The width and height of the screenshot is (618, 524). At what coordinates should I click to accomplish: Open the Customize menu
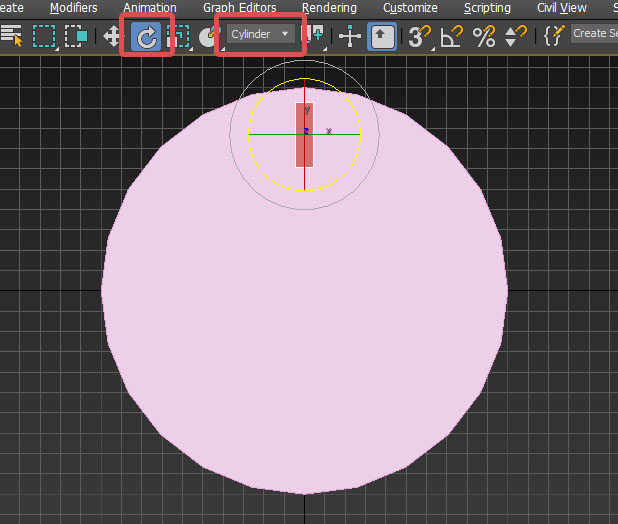(x=410, y=8)
